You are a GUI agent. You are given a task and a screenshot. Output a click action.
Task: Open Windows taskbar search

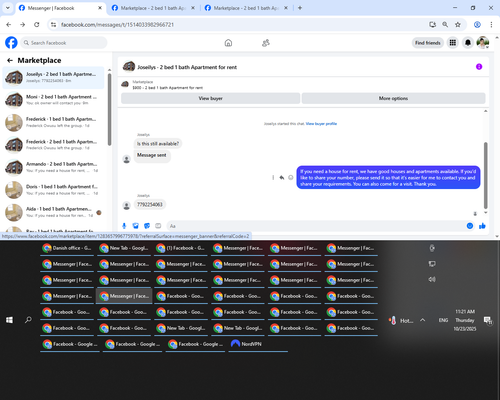[x=28, y=320]
